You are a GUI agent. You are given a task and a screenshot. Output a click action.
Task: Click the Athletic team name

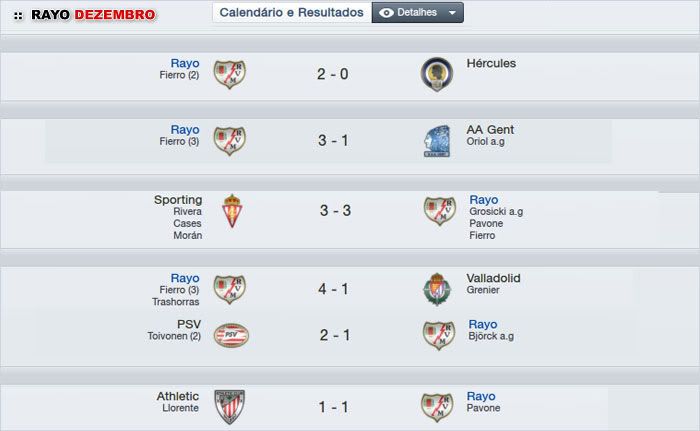178,396
